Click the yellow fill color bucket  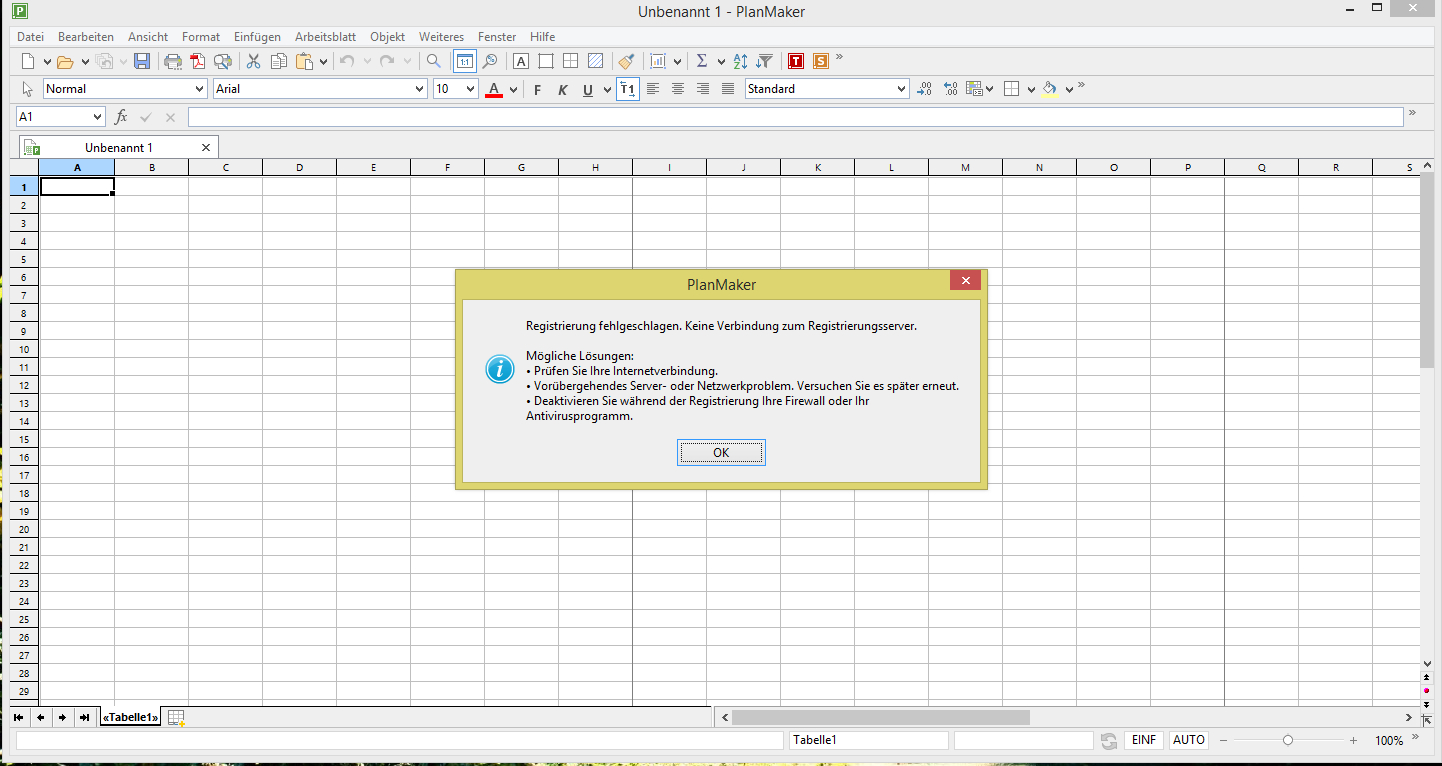click(x=1049, y=89)
